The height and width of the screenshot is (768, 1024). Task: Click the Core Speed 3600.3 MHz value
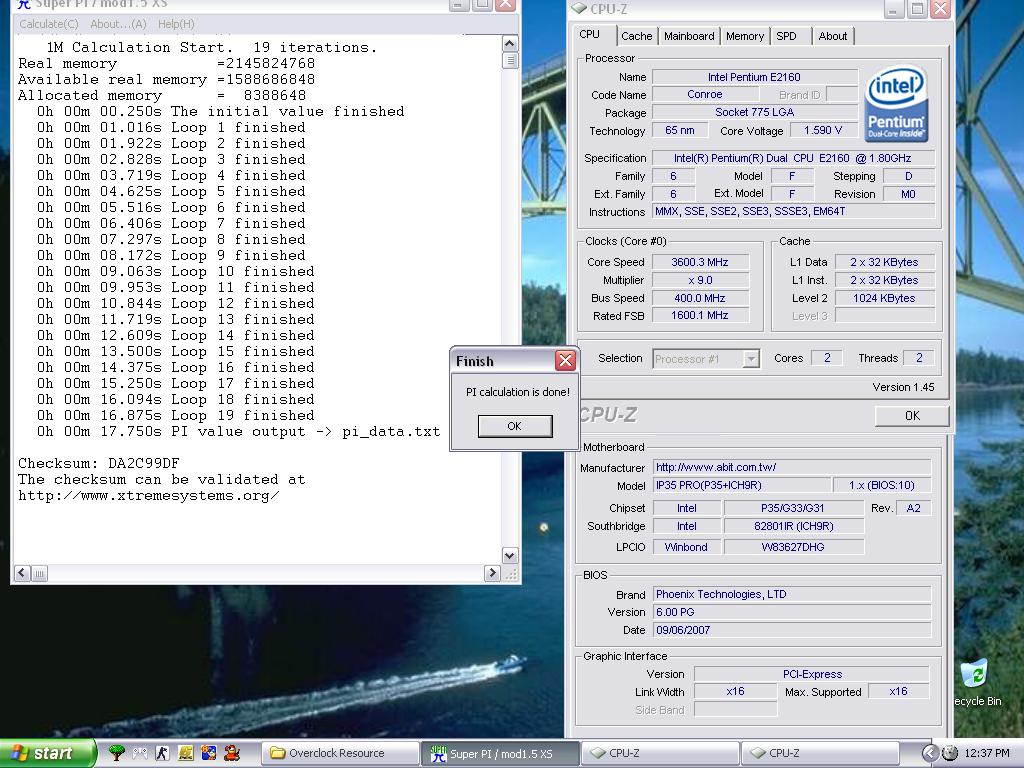[700, 262]
